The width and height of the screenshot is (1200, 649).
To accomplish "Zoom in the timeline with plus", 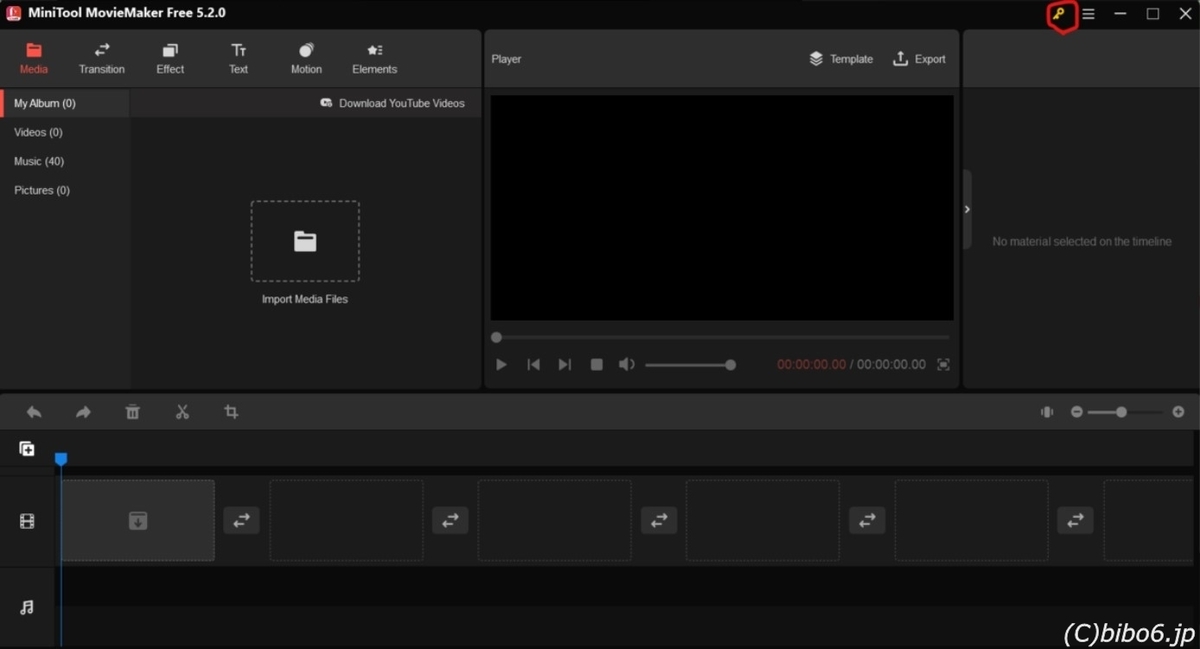I will tap(1178, 412).
